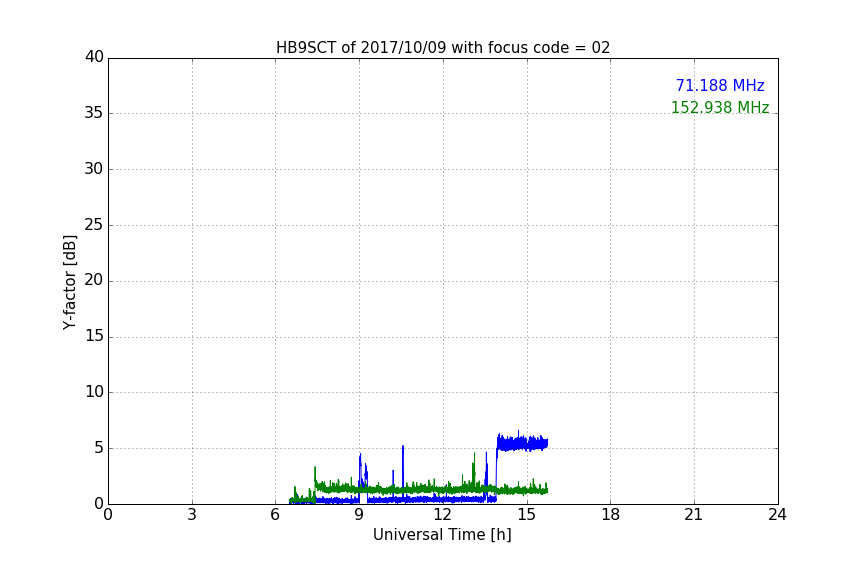Click the y-axis tick label 20
The width and height of the screenshot is (864, 576).
(94, 281)
